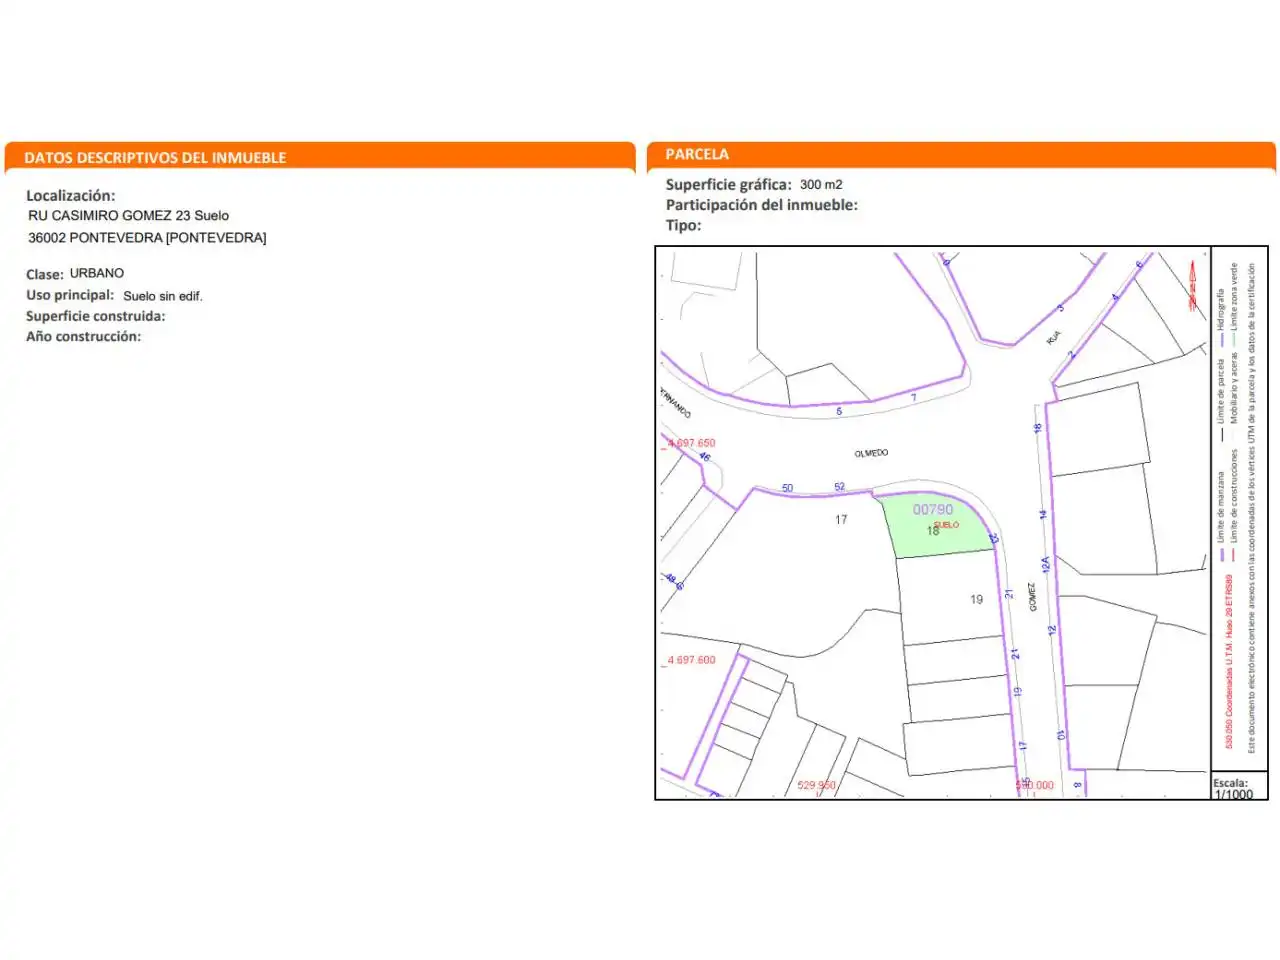
Task: Click the 'OLMEDO' street name on map
Action: coord(871,453)
